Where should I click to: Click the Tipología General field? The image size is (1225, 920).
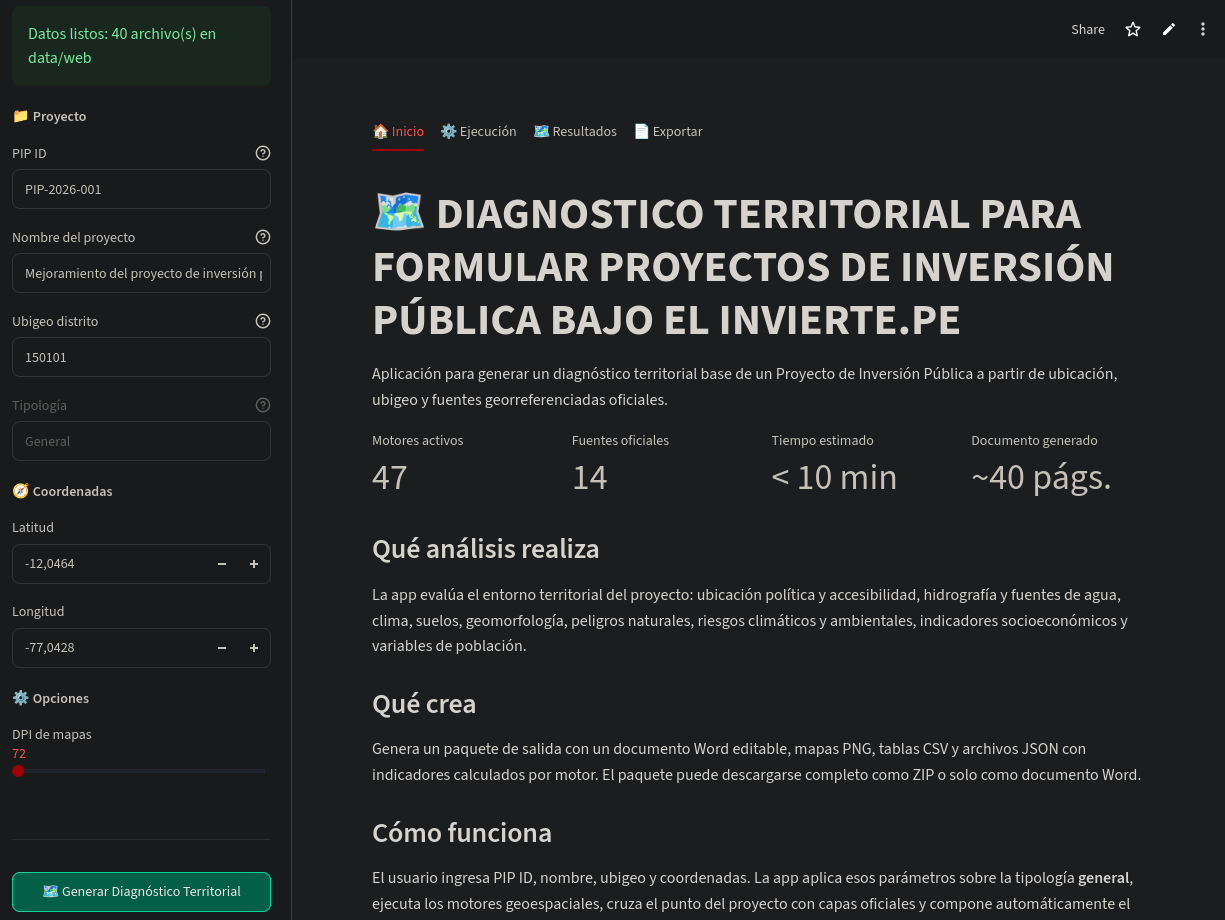point(141,441)
